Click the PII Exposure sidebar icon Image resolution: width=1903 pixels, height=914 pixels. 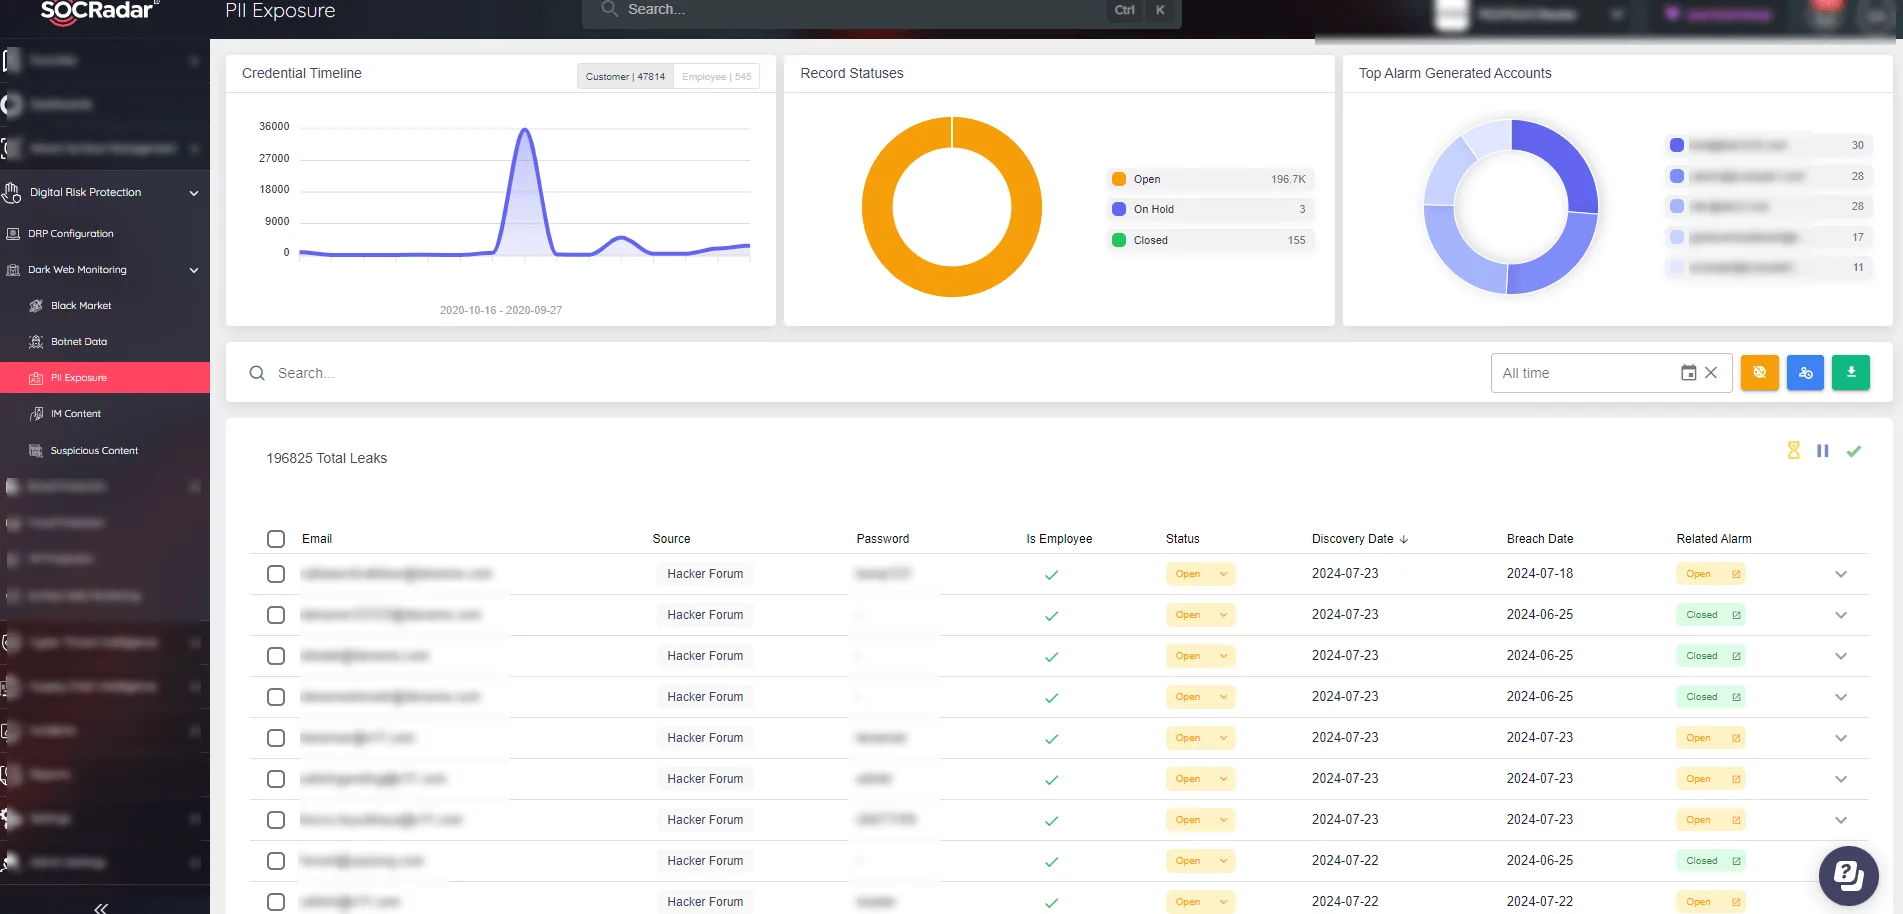click(36, 378)
